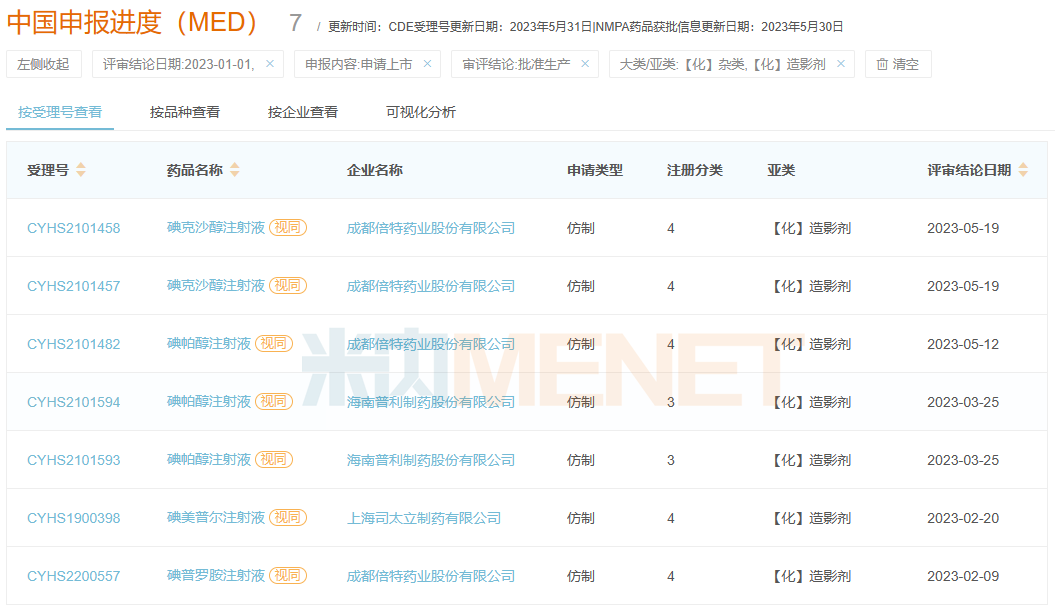Screen dimensions: 1055x616
Task: Open 碘美普尔注射液 drug link
Action: (x=216, y=517)
